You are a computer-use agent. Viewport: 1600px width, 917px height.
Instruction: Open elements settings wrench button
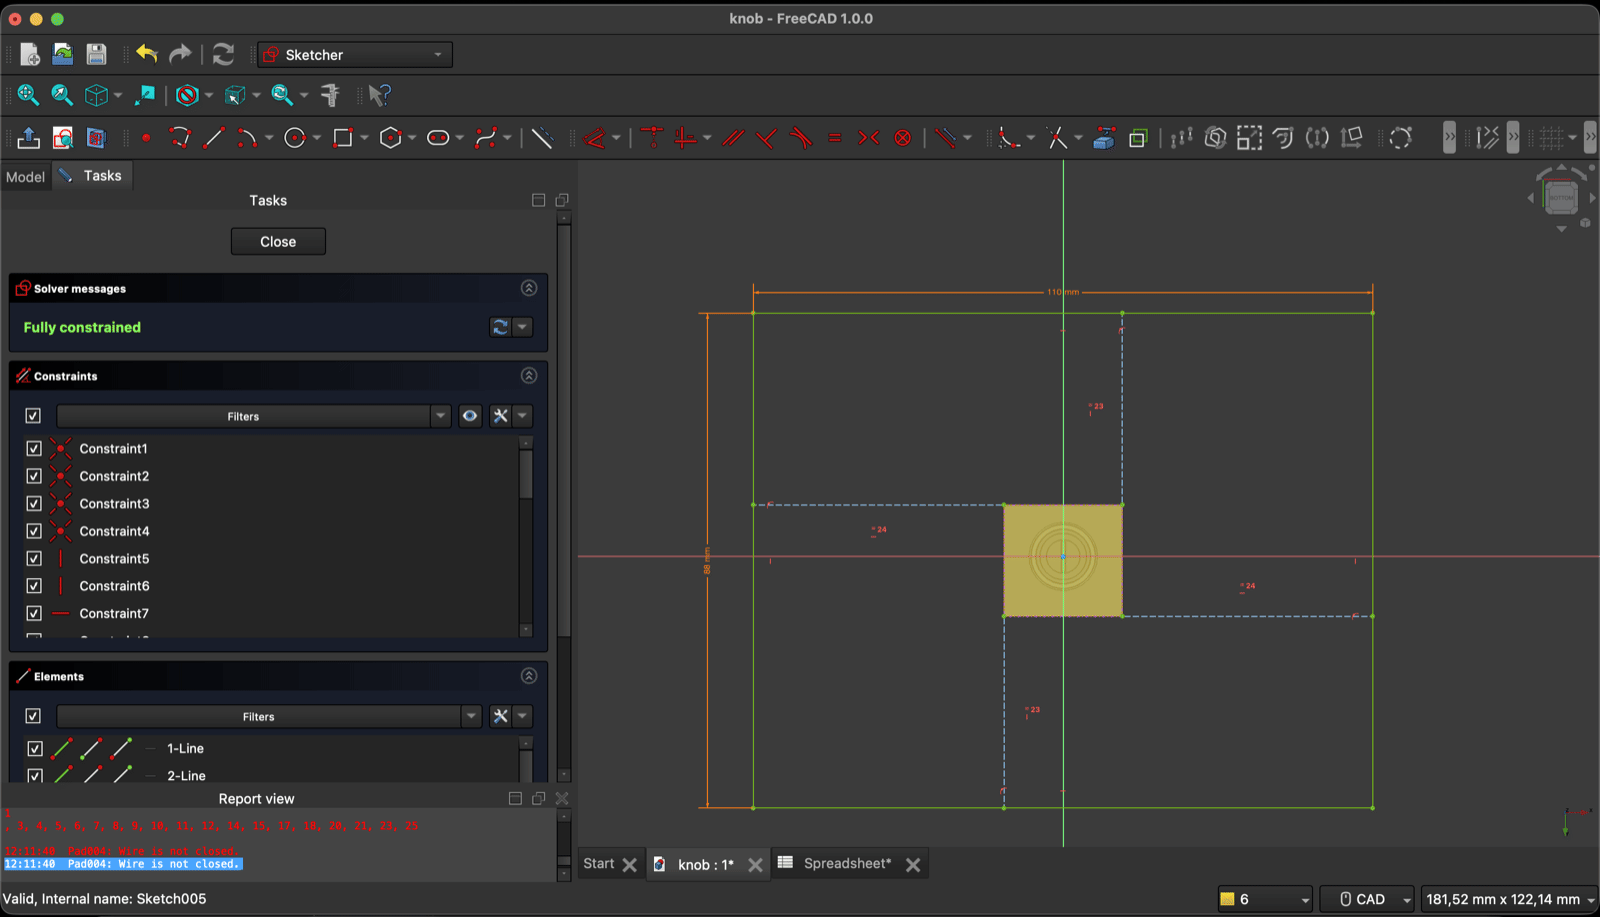tap(500, 715)
